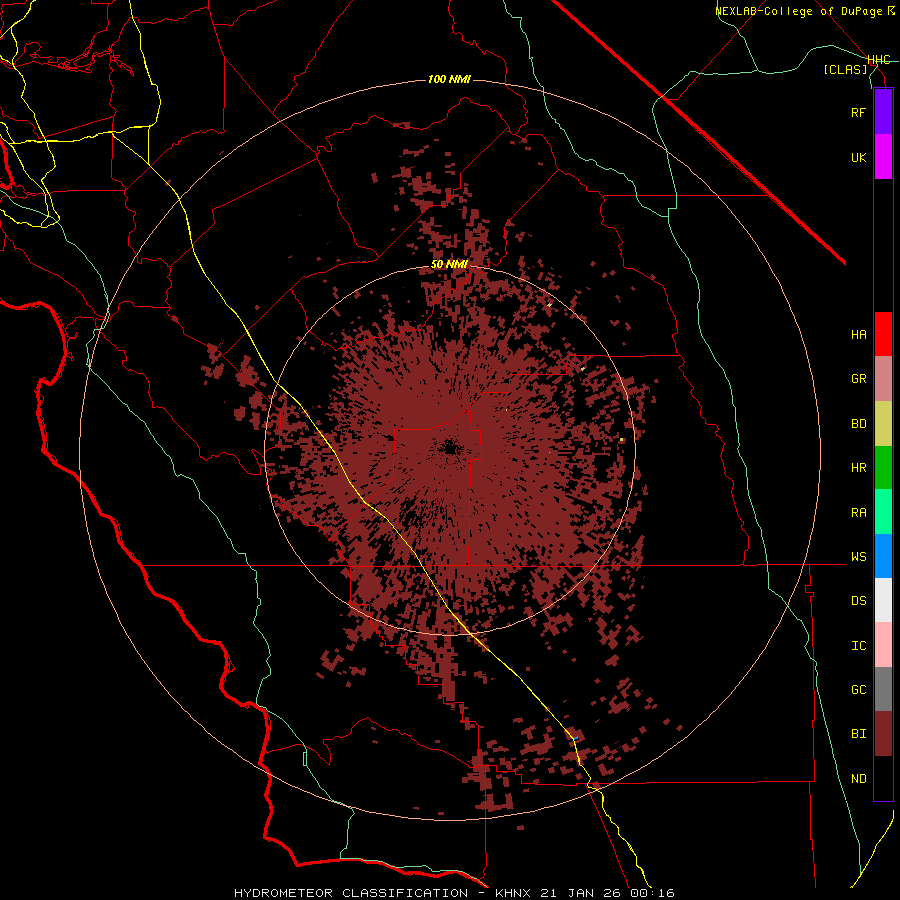900x900 pixels.
Task: Select the BD yellow legend swatch
Action: pyautogui.click(x=883, y=423)
